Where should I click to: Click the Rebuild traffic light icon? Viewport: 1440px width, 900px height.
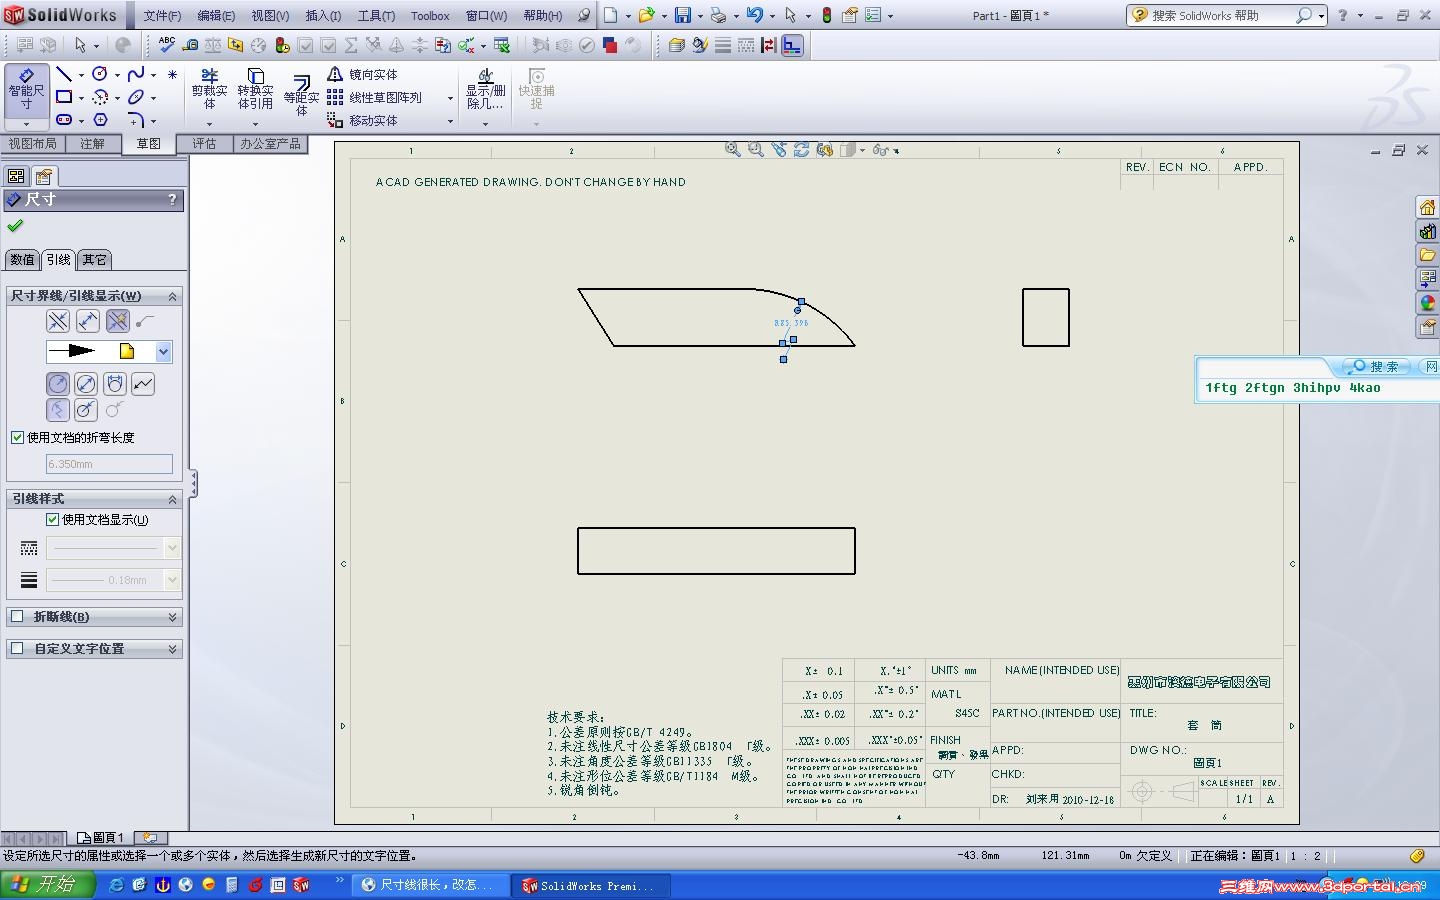point(827,15)
